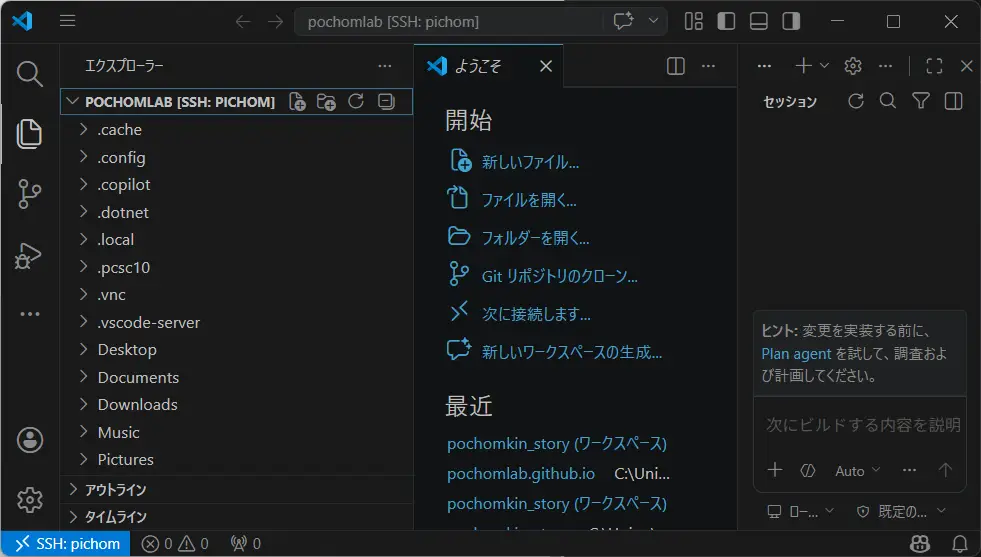Toggle the secondary side bar
This screenshot has width=981, height=557.
[x=791, y=21]
